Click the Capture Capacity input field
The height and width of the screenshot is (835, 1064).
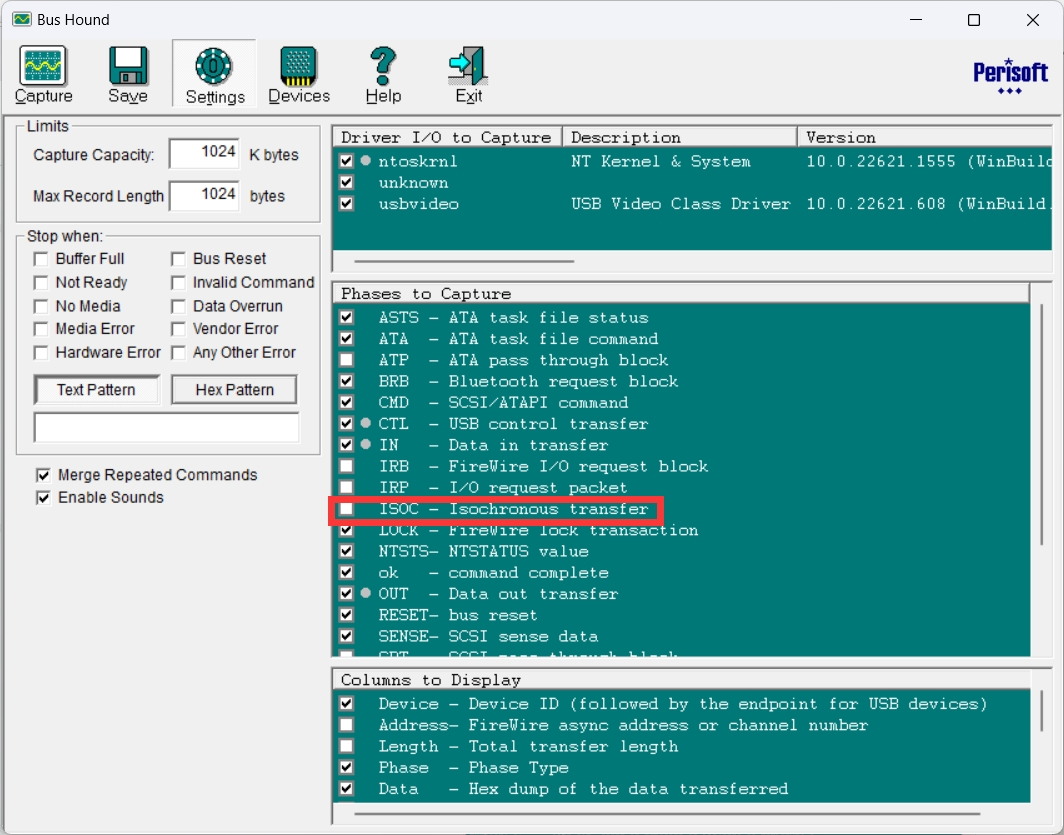pyautogui.click(x=204, y=154)
